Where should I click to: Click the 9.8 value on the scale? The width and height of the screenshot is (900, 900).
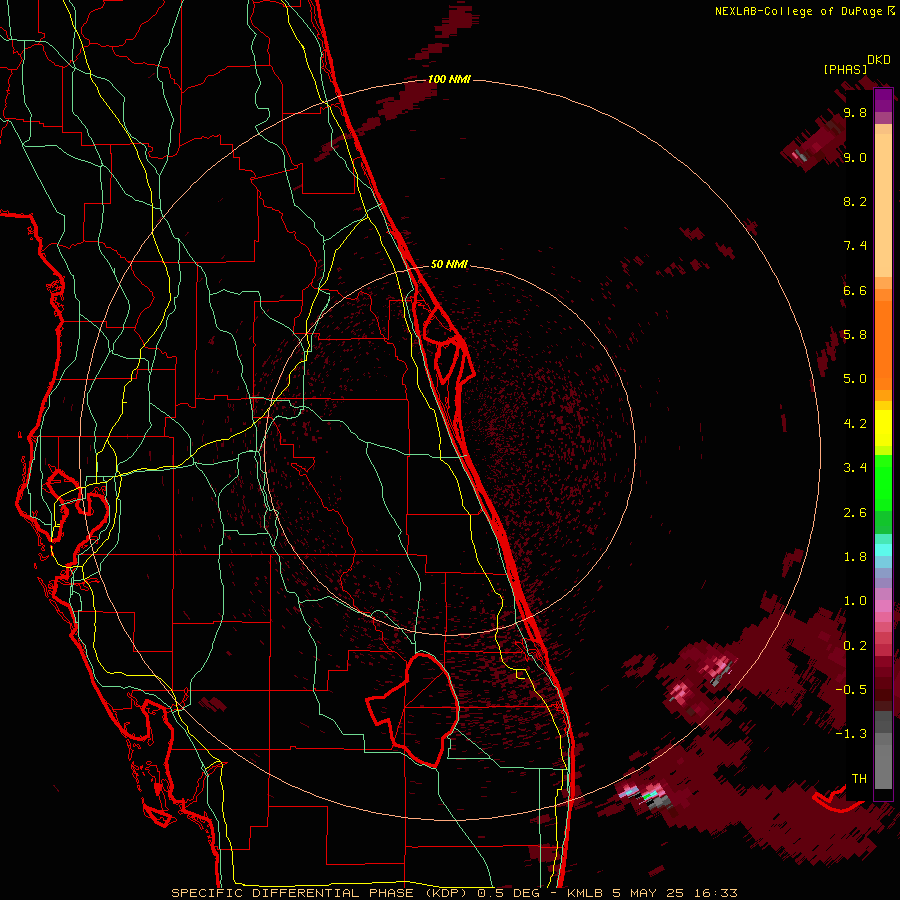point(855,112)
